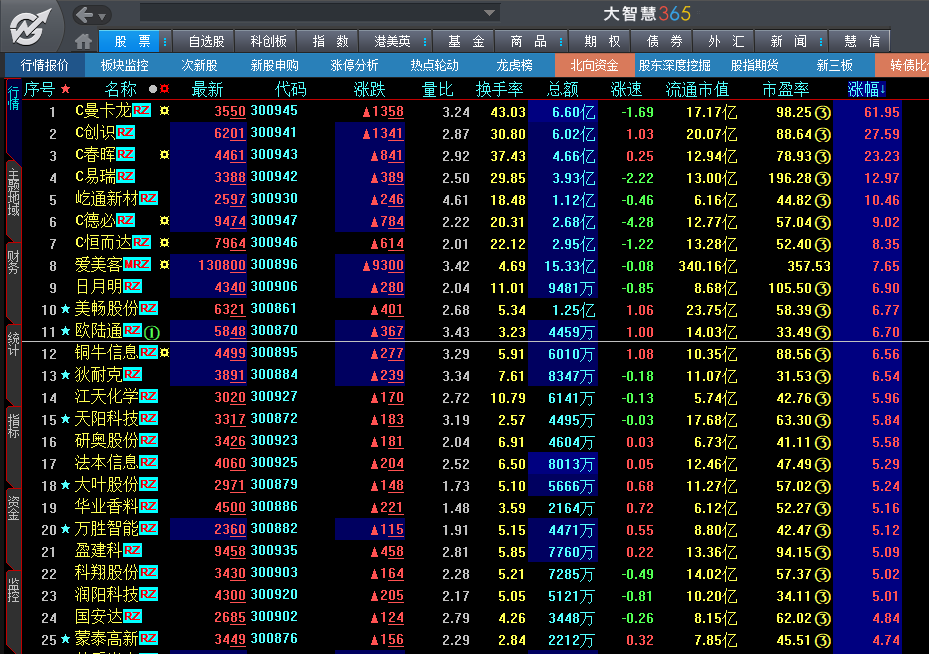This screenshot has height=654, width=929.
Task: Sort by the 换手率 column header
Action: coord(499,89)
